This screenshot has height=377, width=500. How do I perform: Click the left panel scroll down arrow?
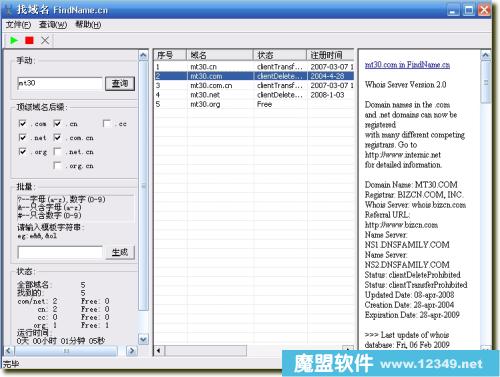point(143,340)
